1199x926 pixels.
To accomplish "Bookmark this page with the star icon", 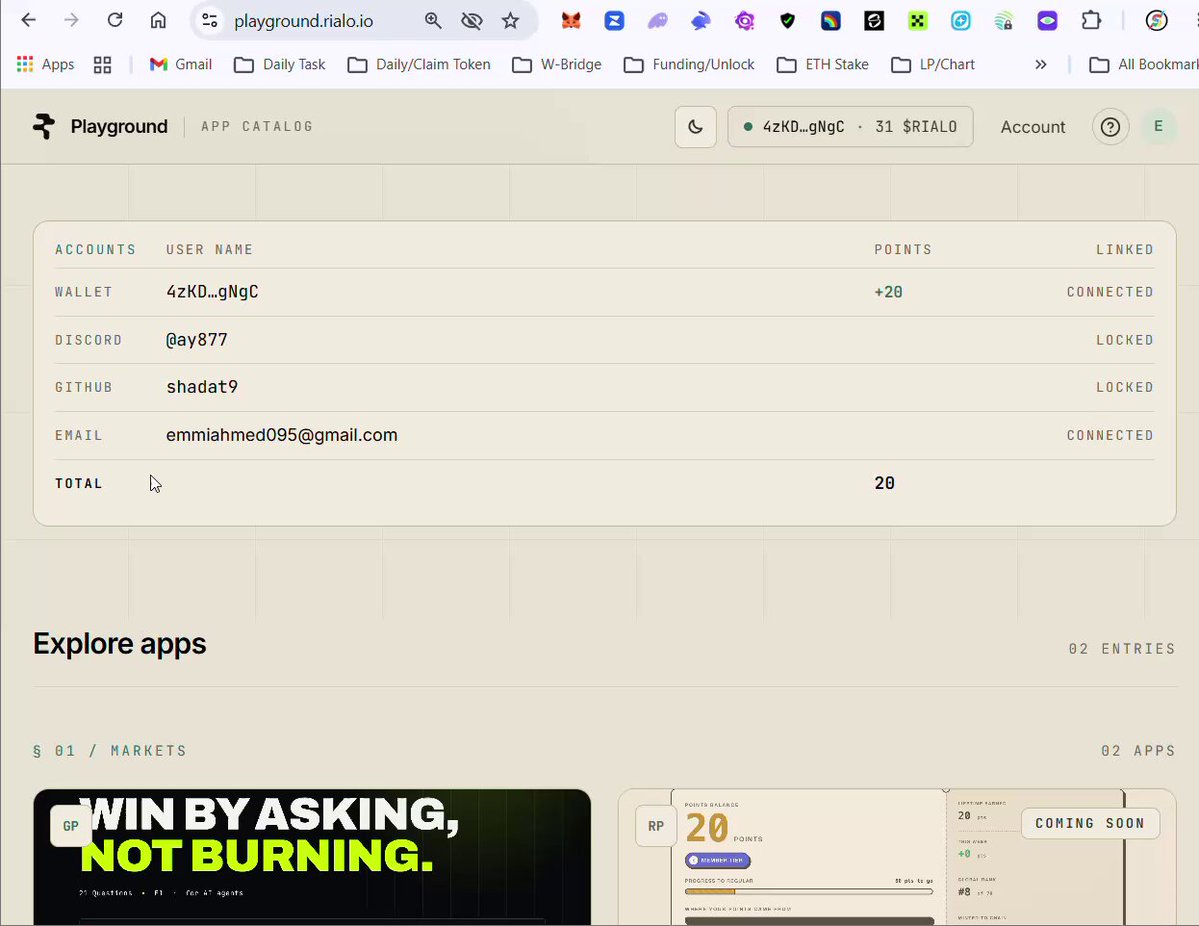I will [511, 21].
